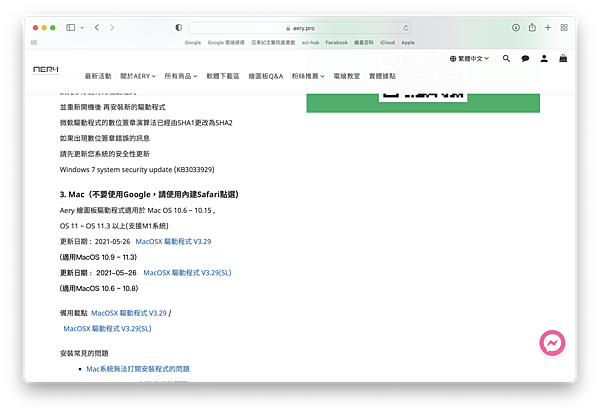
Task: Go back to the previous page
Action: 97,28
